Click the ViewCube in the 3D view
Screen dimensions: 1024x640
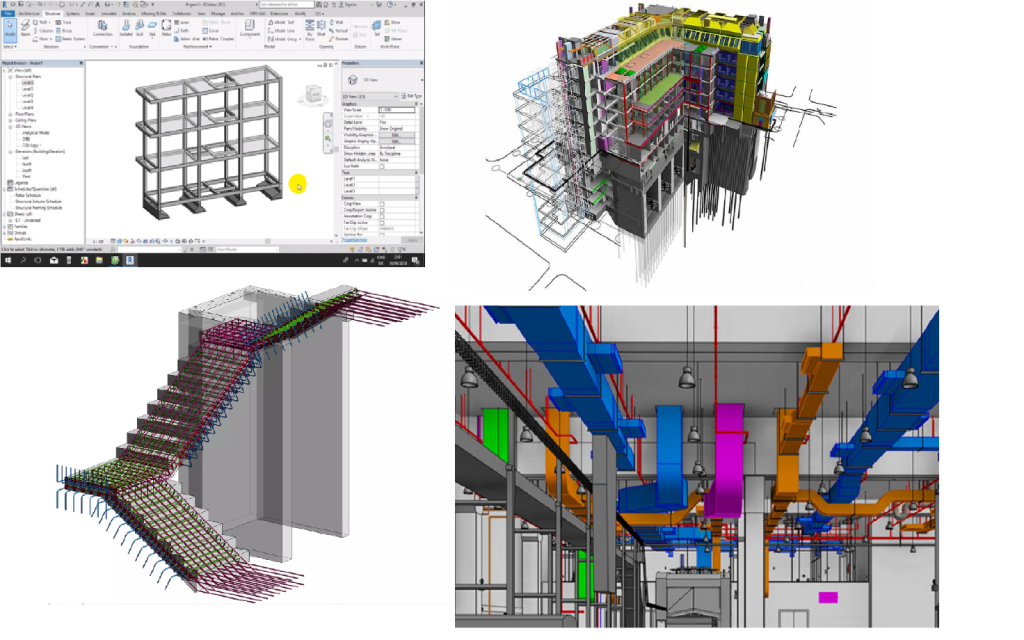pos(314,94)
